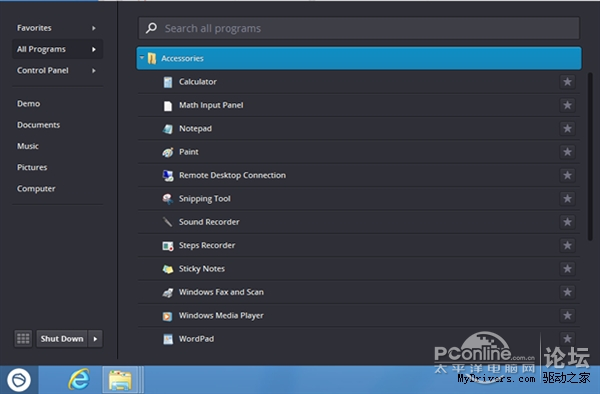600x394 pixels.
Task: Open Computer from the left pane
Action: (36, 189)
